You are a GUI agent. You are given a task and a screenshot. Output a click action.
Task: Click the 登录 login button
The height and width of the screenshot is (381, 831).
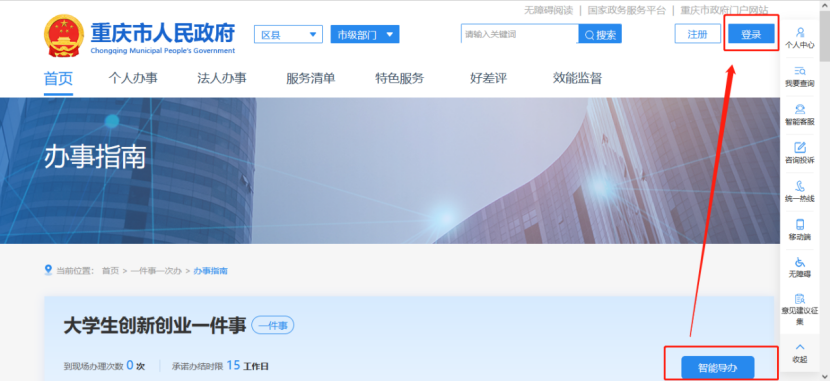coord(751,34)
